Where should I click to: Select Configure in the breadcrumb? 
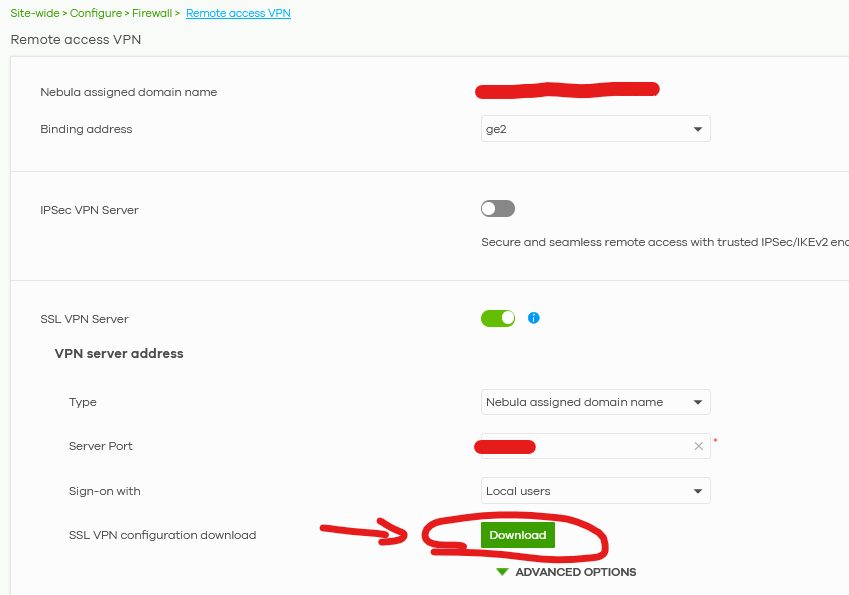tap(96, 13)
